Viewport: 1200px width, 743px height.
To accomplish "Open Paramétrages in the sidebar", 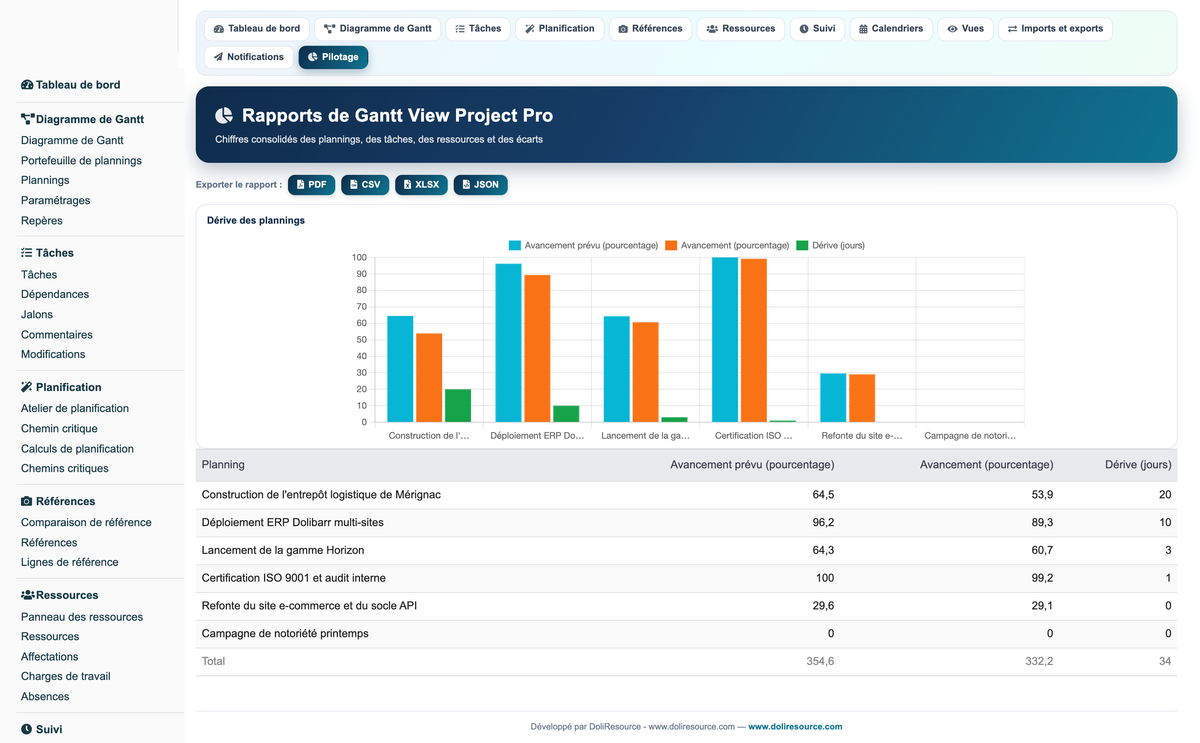I will [55, 200].
